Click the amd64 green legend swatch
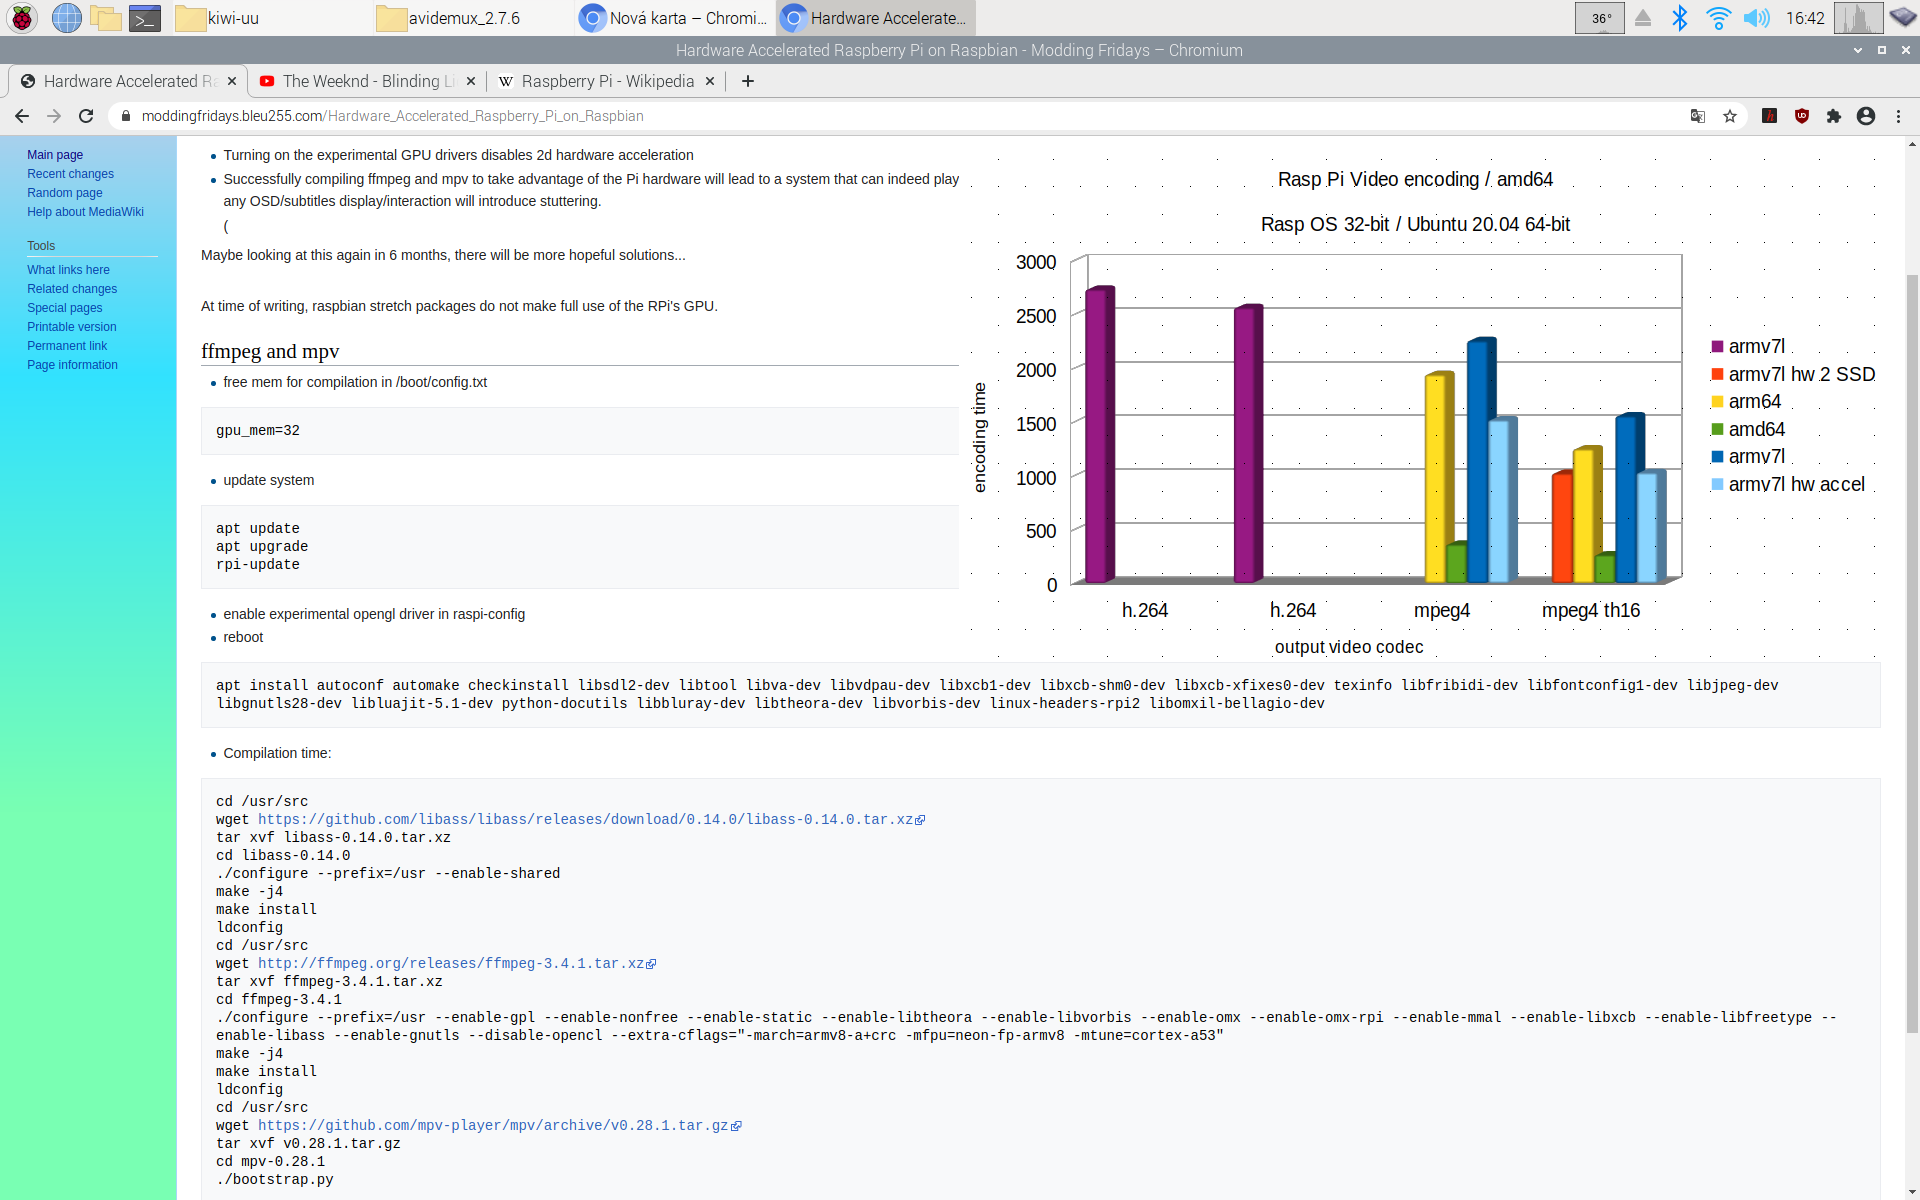The height and width of the screenshot is (1200, 1920). click(x=1717, y=429)
